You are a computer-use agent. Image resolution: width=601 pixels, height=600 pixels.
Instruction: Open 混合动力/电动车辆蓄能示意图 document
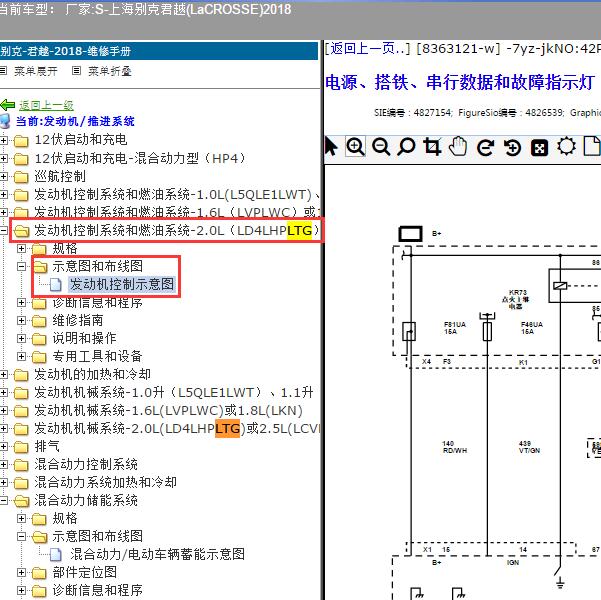click(157, 554)
